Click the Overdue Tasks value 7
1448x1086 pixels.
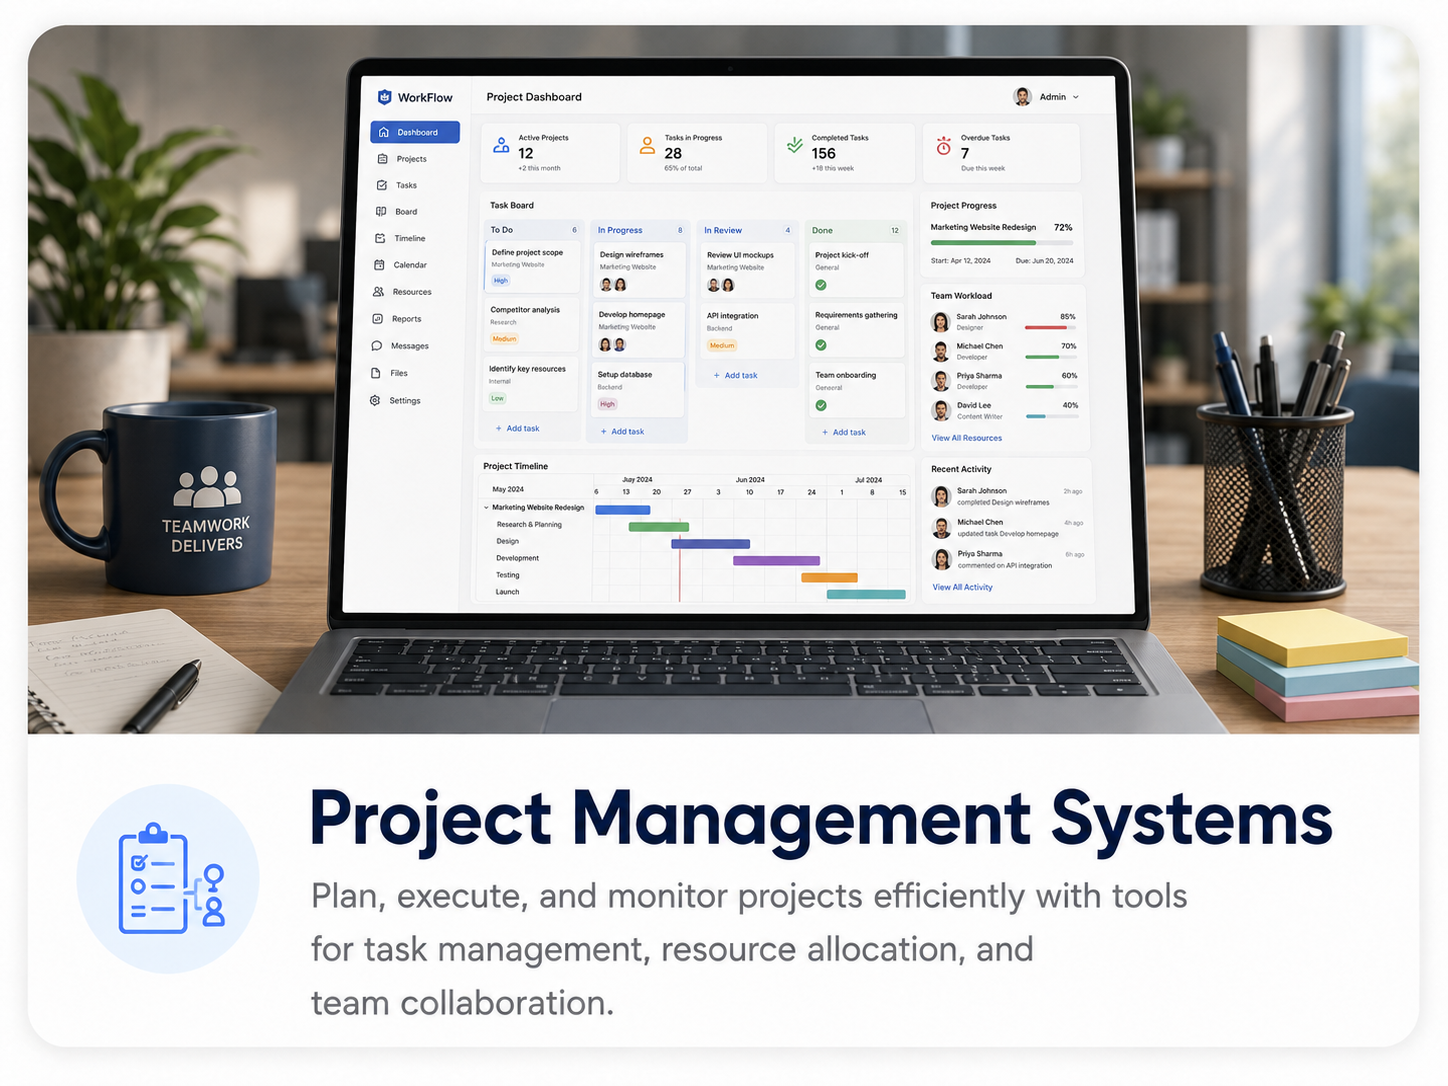[x=965, y=153]
